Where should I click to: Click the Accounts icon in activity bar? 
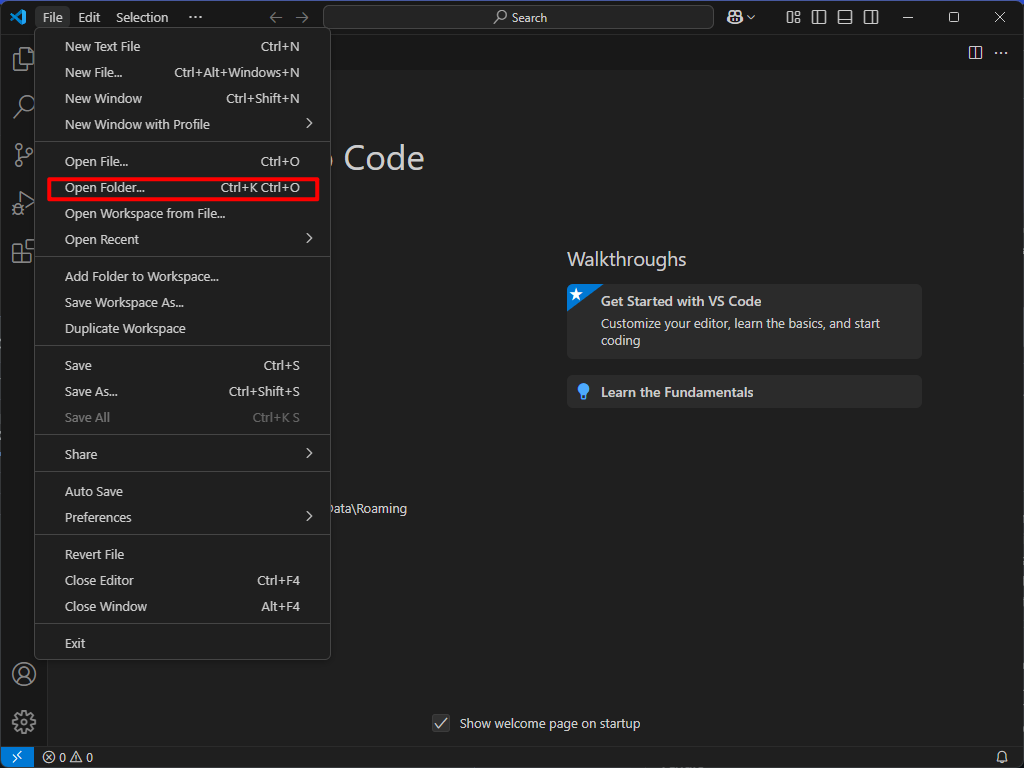click(x=24, y=674)
